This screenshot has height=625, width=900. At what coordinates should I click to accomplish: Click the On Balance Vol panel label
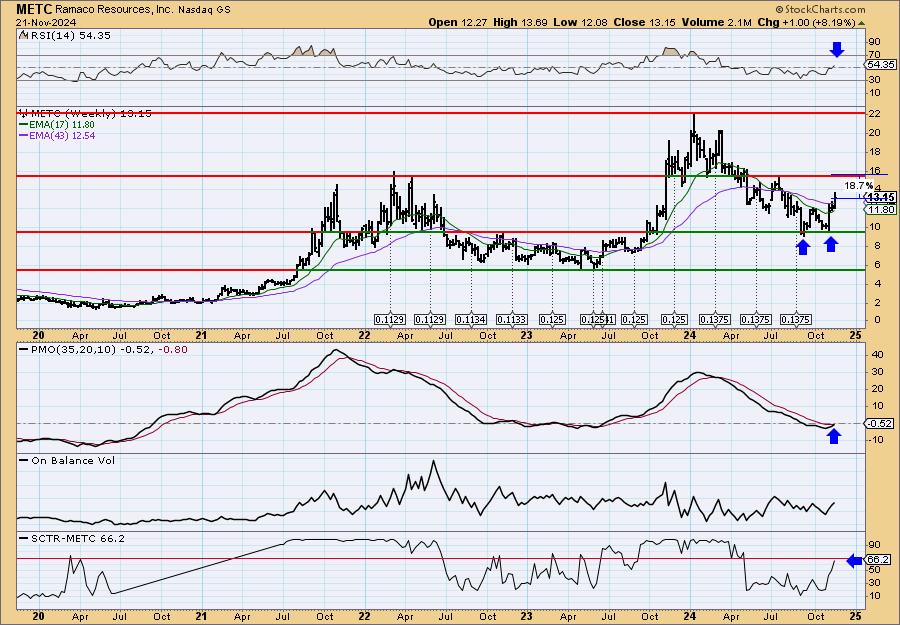68,460
